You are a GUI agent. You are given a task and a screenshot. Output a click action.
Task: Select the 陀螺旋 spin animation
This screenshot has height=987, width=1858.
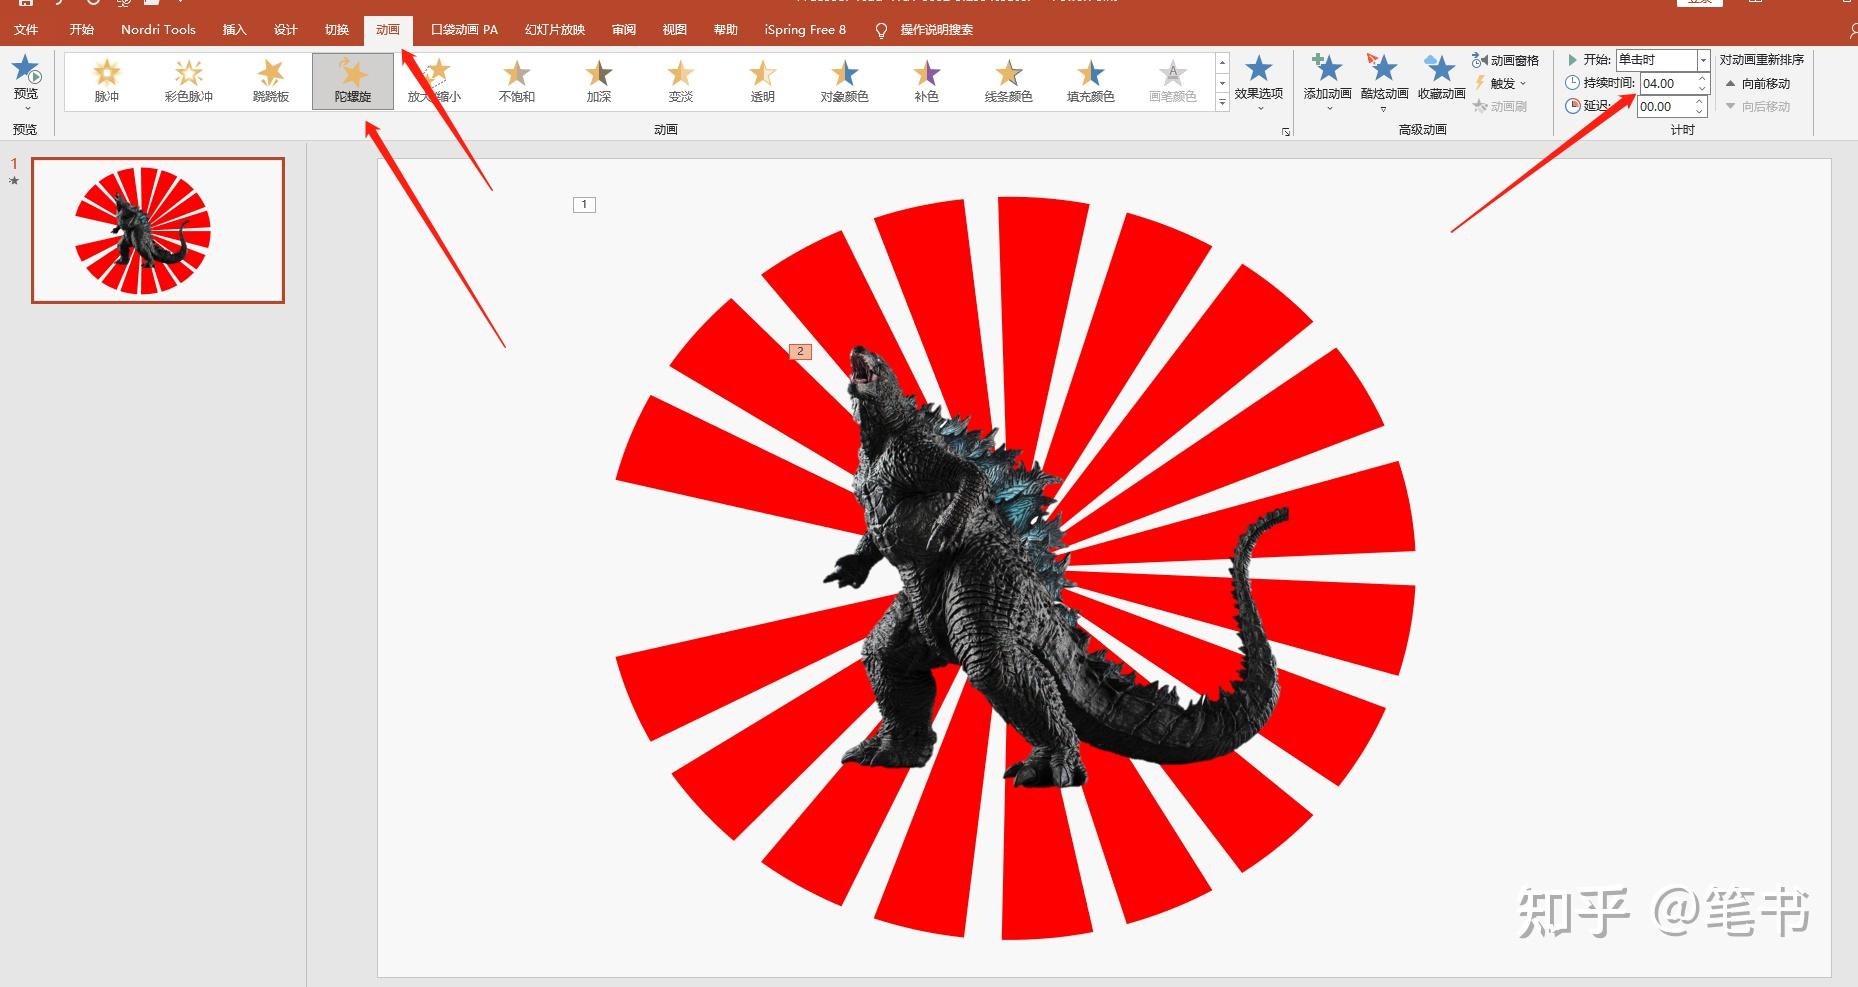pos(353,81)
